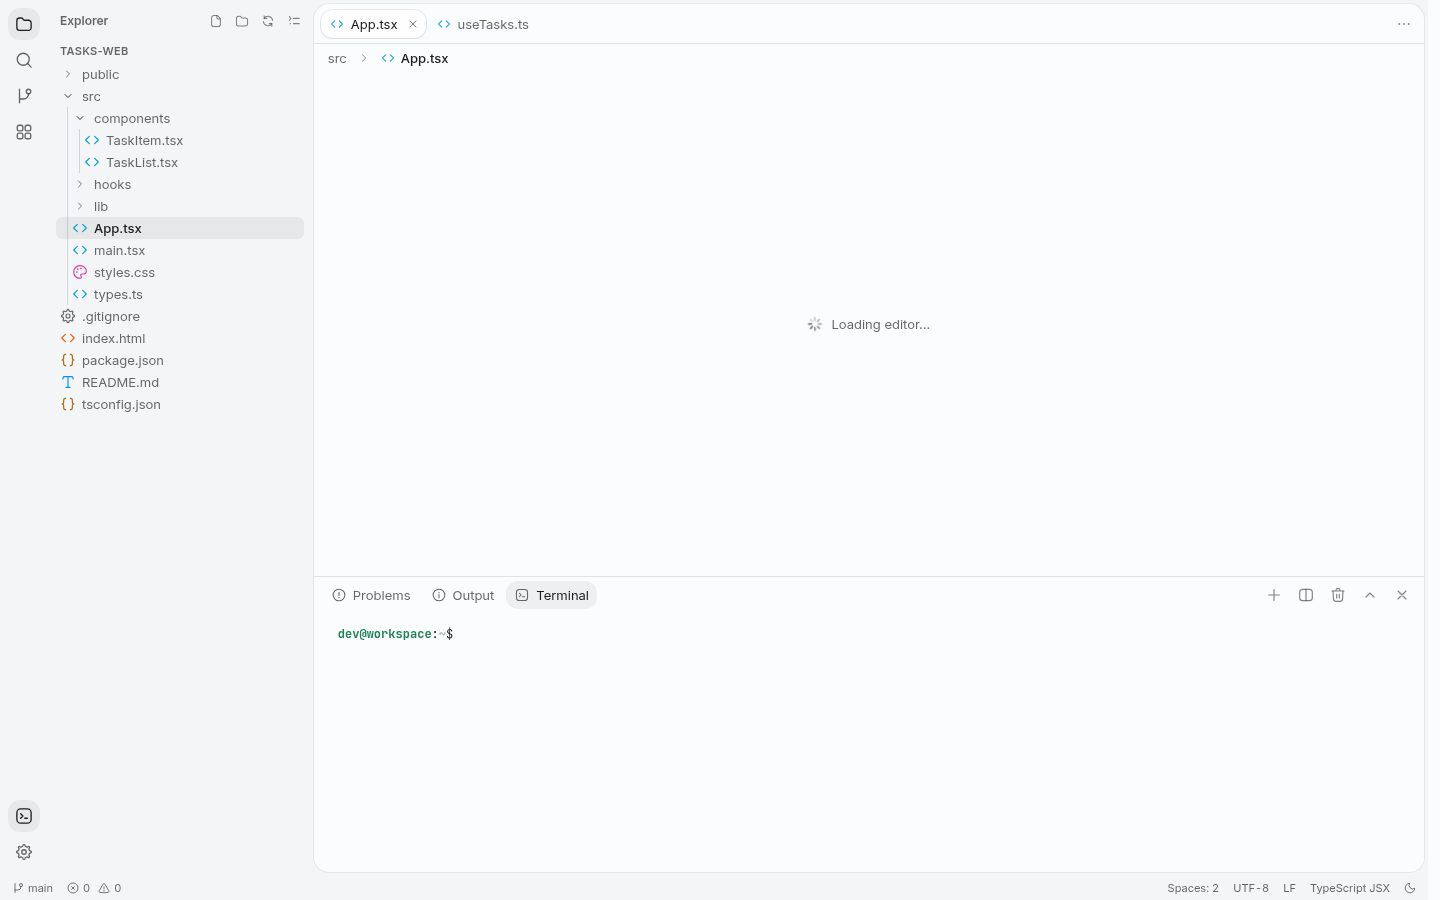
Task: Open the Output panel tab
Action: click(463, 595)
